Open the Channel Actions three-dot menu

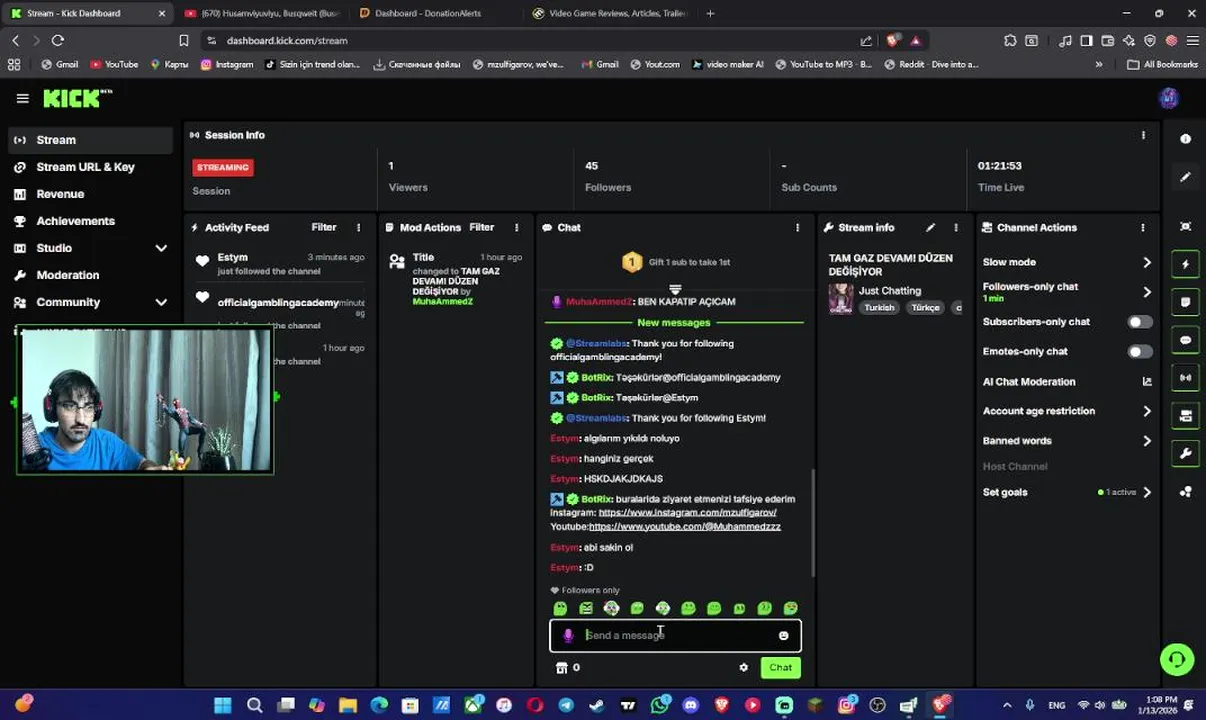click(1142, 228)
